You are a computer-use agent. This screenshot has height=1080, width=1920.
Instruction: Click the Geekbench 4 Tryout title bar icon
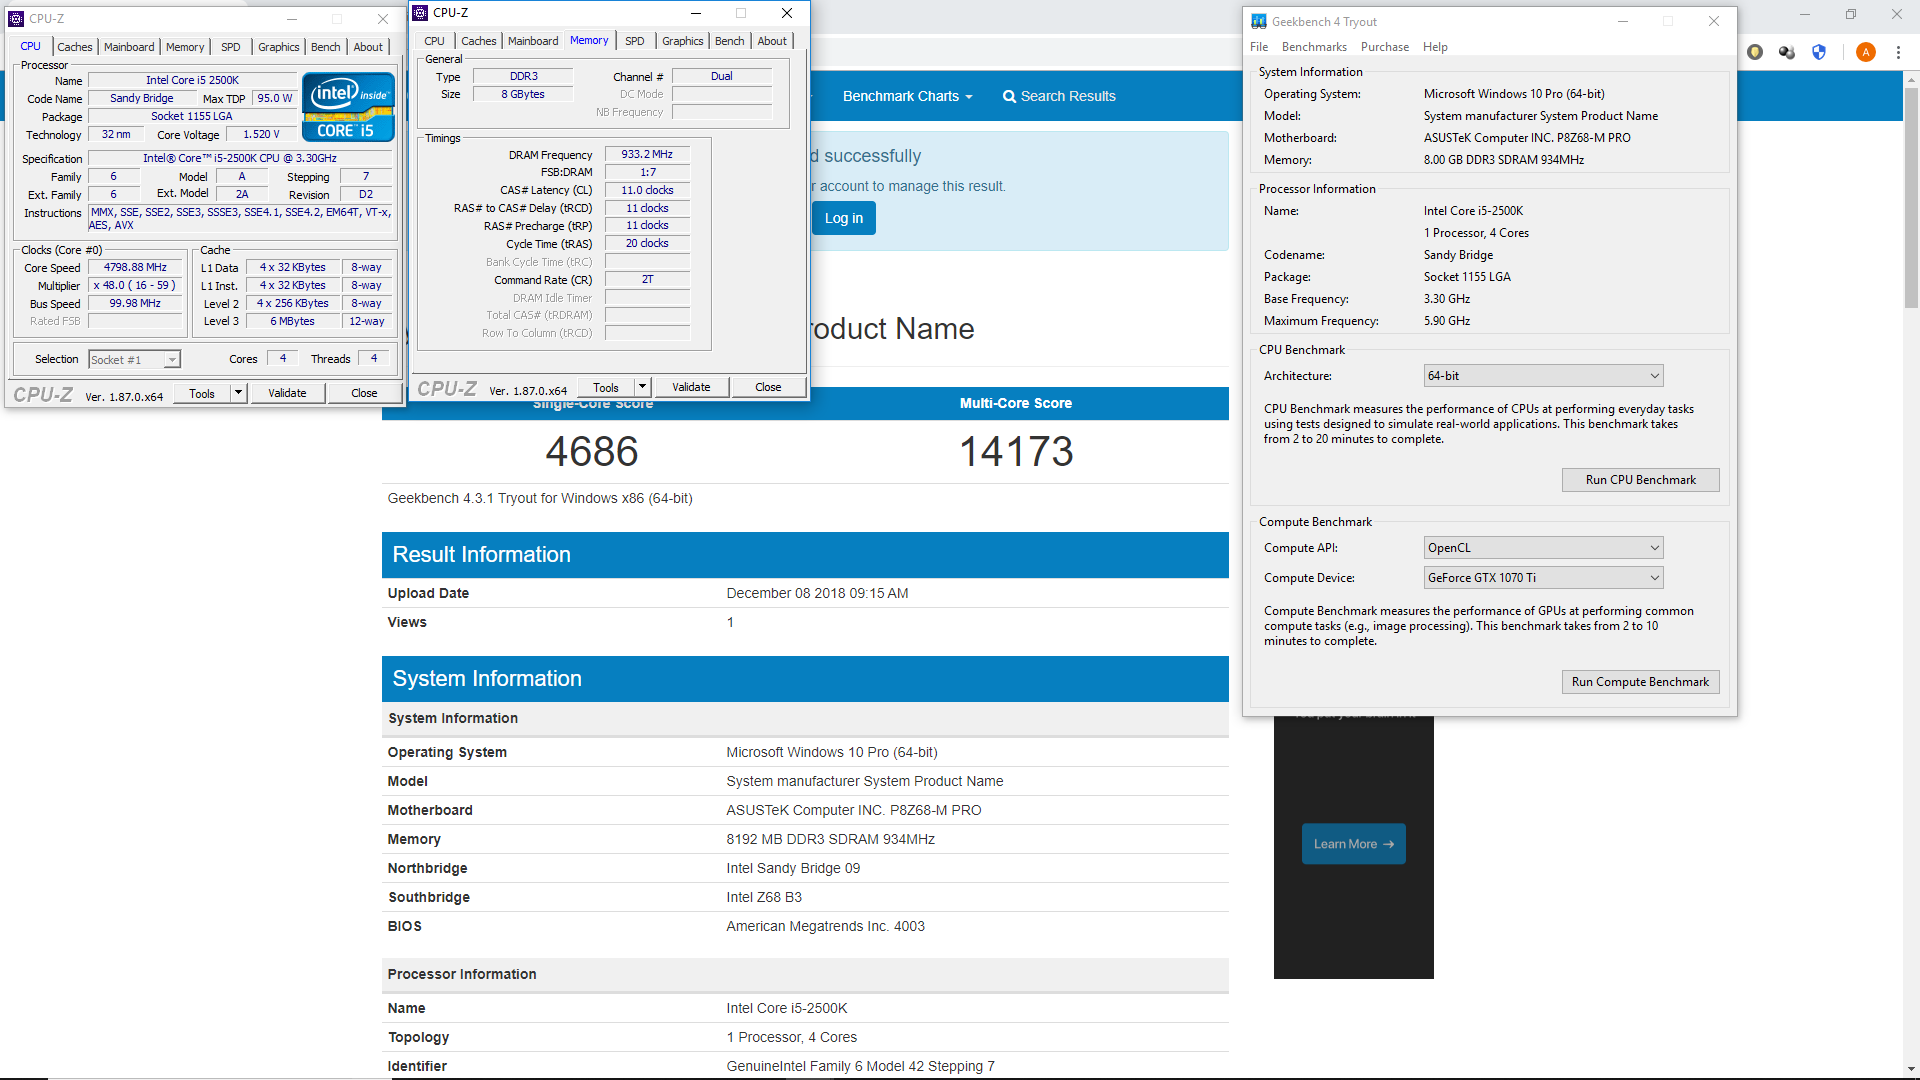pyautogui.click(x=1259, y=22)
